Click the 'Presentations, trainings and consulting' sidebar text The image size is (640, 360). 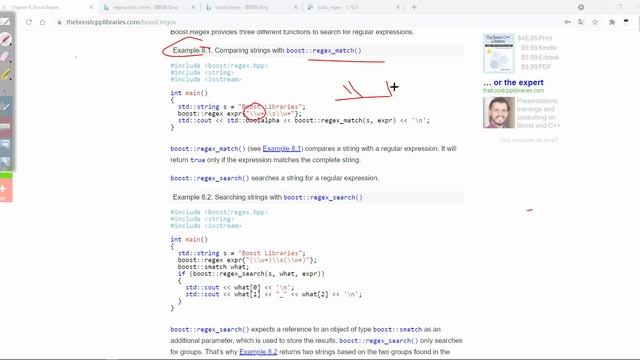pos(538,113)
